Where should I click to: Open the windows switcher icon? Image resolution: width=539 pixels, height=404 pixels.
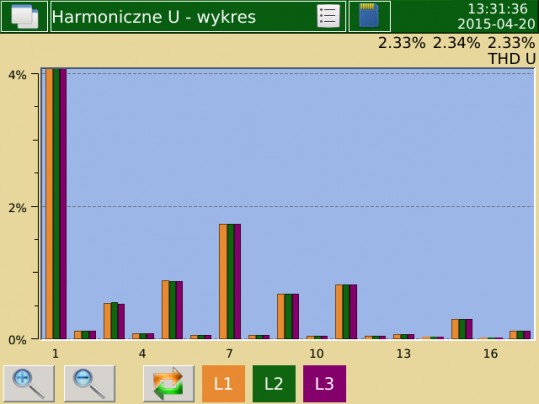click(x=24, y=17)
